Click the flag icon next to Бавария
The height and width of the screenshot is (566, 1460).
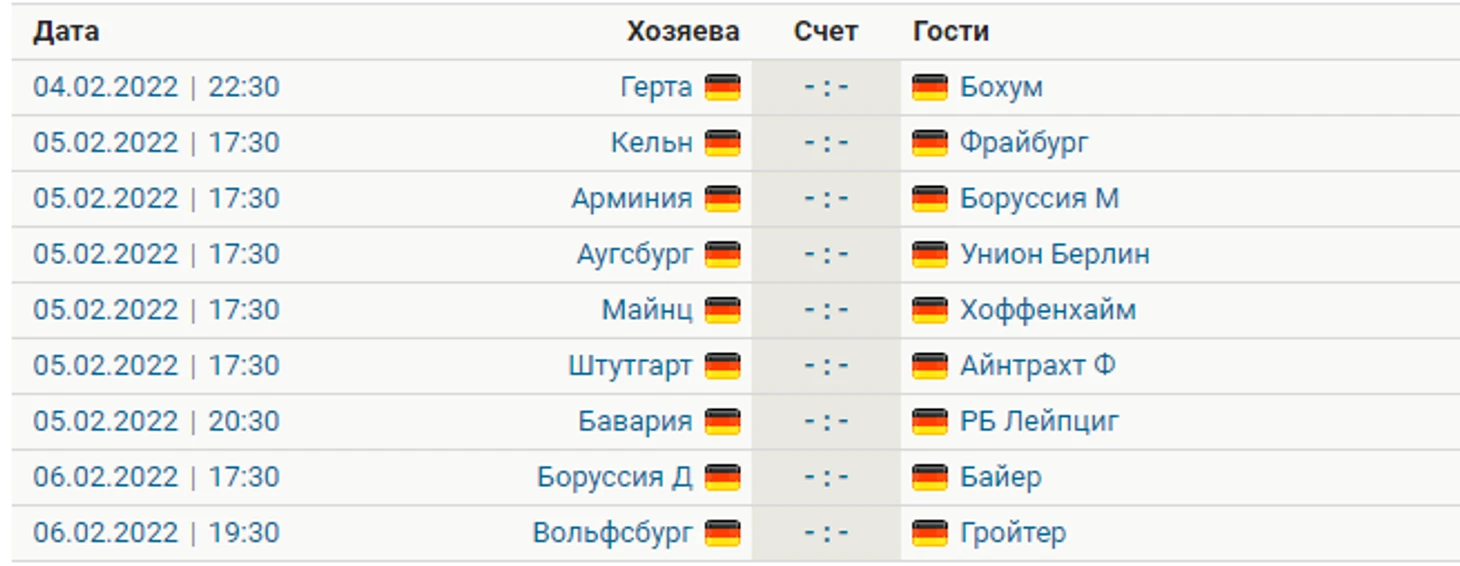point(722,422)
